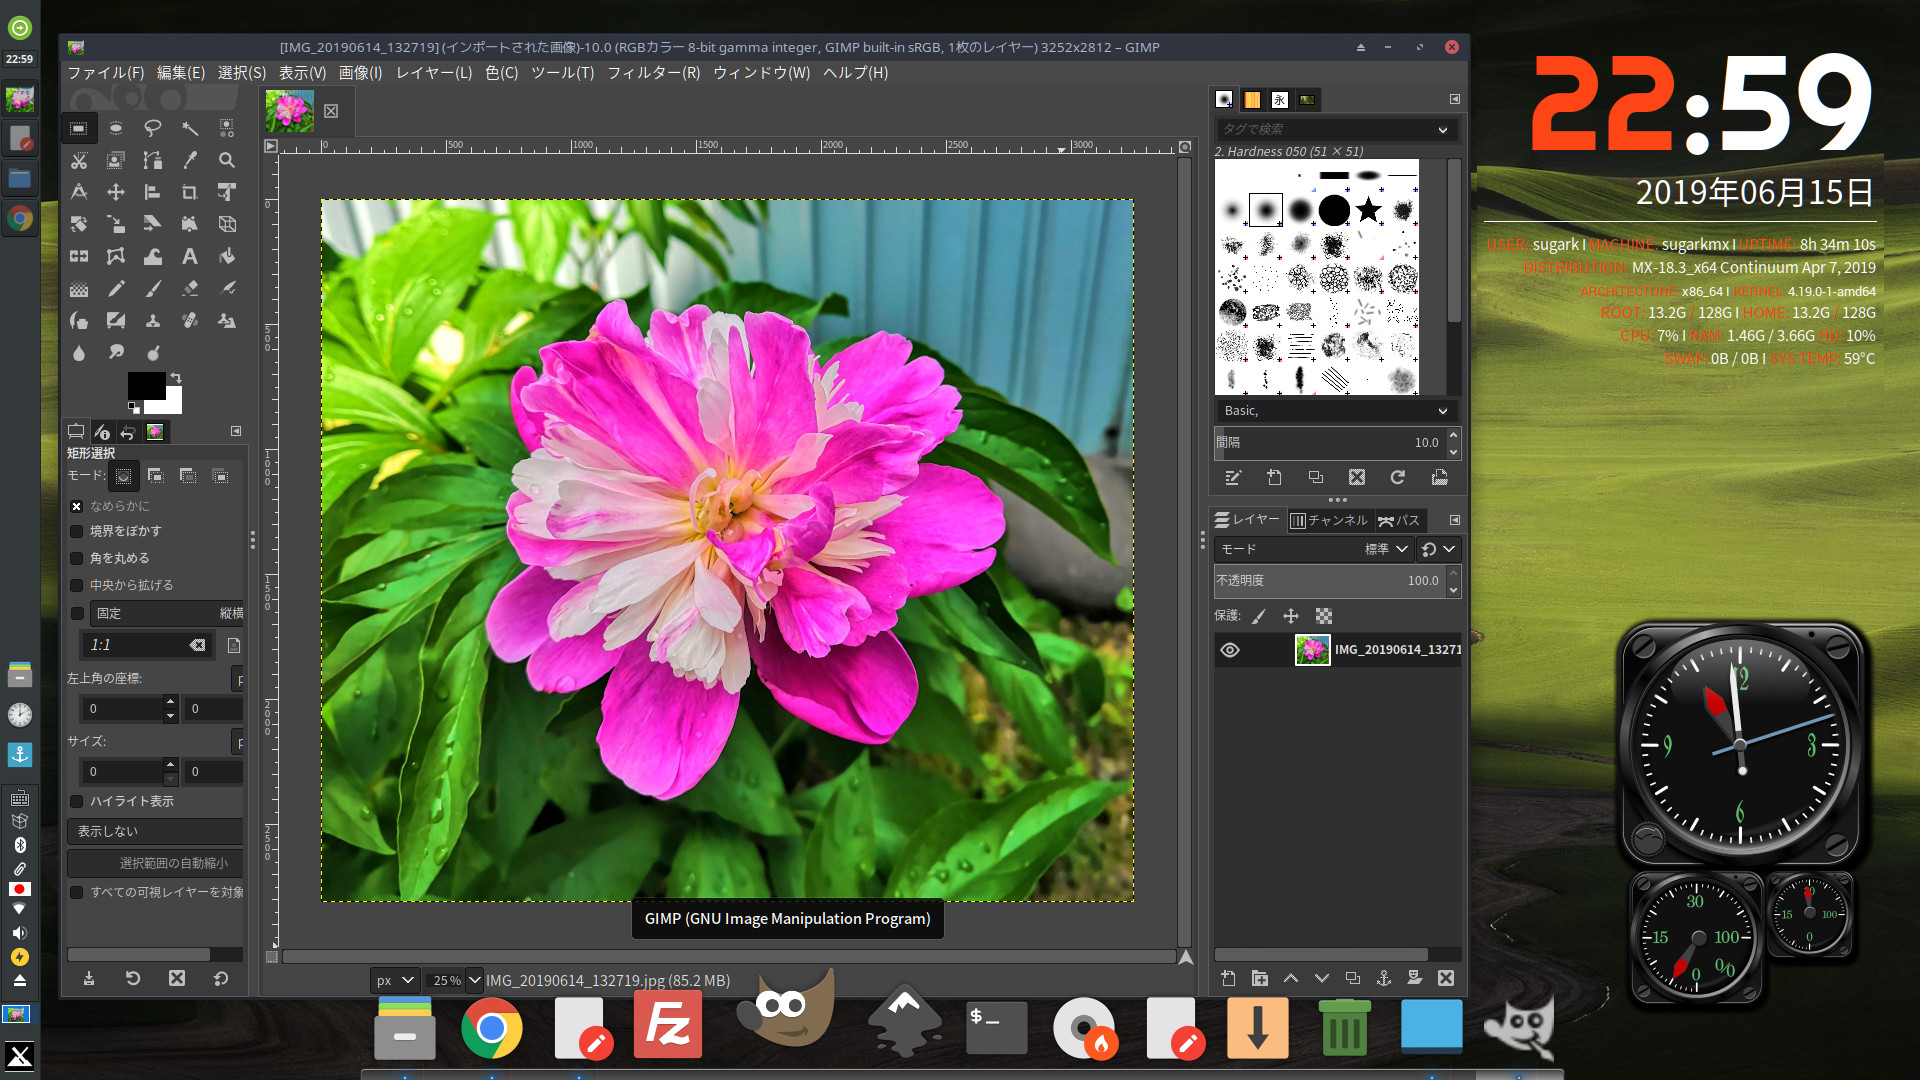Image resolution: width=1920 pixels, height=1080 pixels.
Task: Save tool preset from tool options bottom
Action: coord(89,978)
